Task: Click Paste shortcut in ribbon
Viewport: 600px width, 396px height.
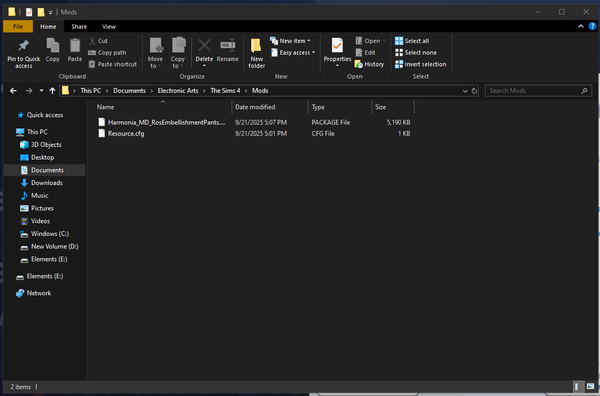Action: point(112,64)
